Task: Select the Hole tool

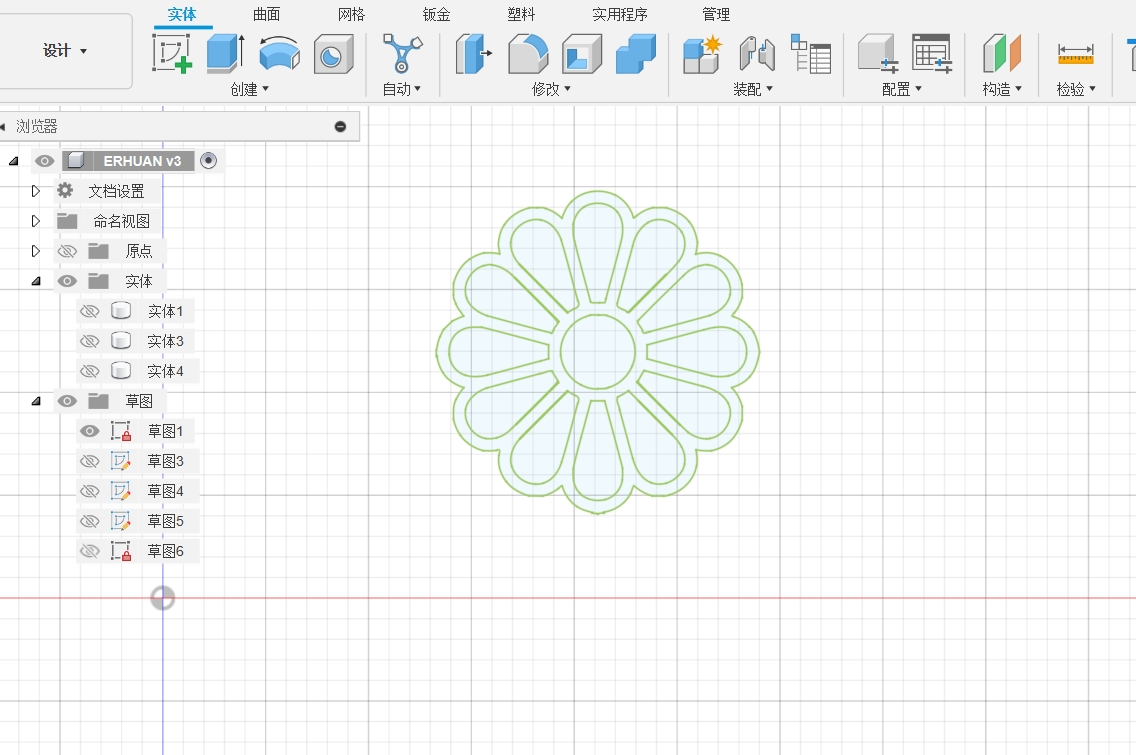Action: click(x=333, y=54)
